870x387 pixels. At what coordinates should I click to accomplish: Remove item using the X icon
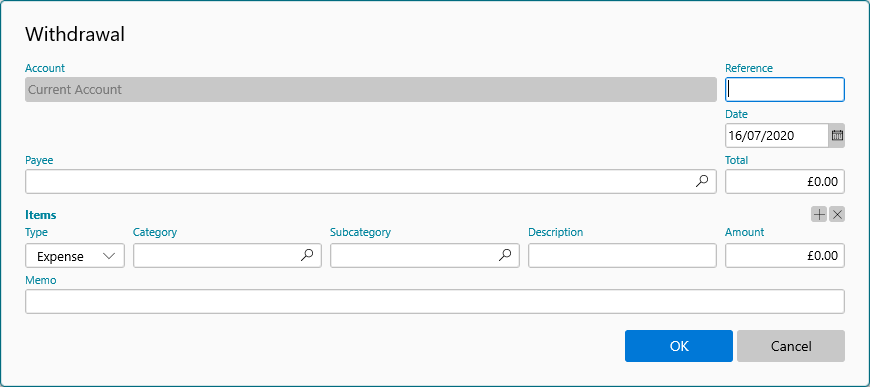coord(837,214)
